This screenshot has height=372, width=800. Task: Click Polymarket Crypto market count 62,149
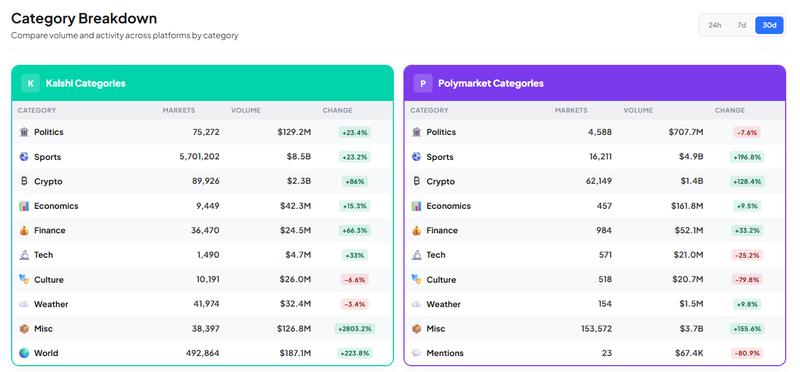598,181
